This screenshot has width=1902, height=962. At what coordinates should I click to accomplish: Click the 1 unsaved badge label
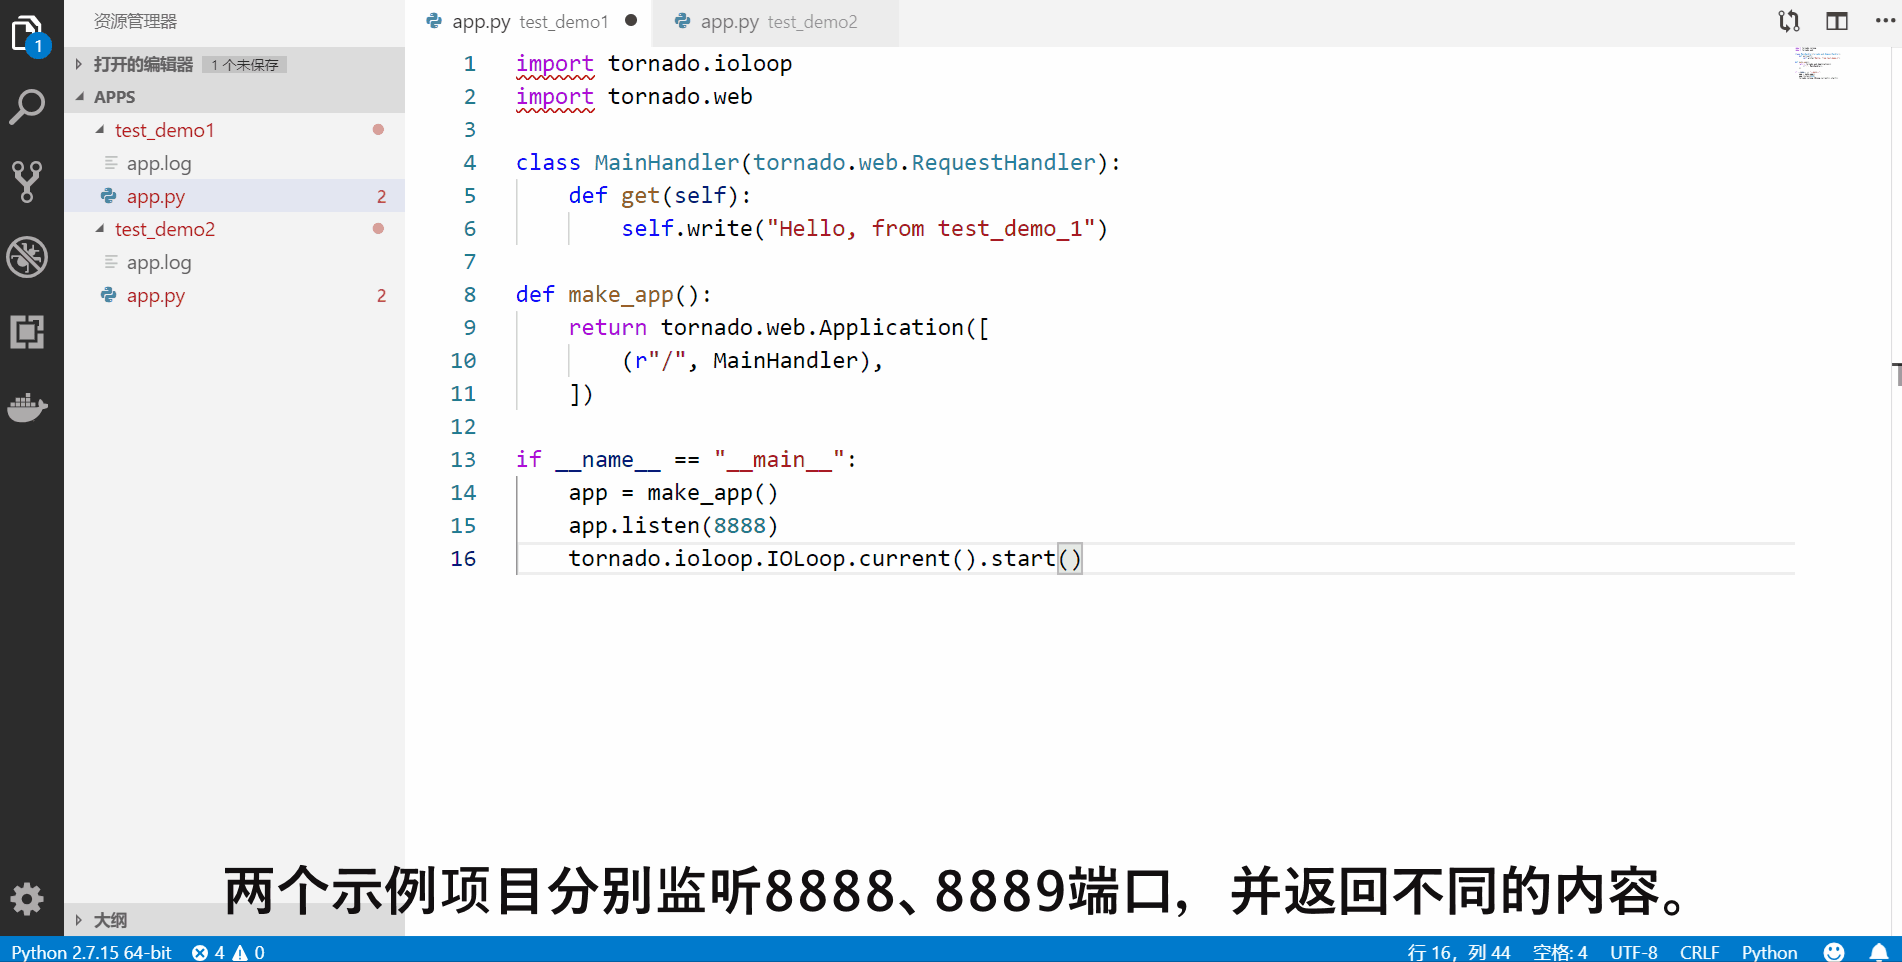(245, 65)
